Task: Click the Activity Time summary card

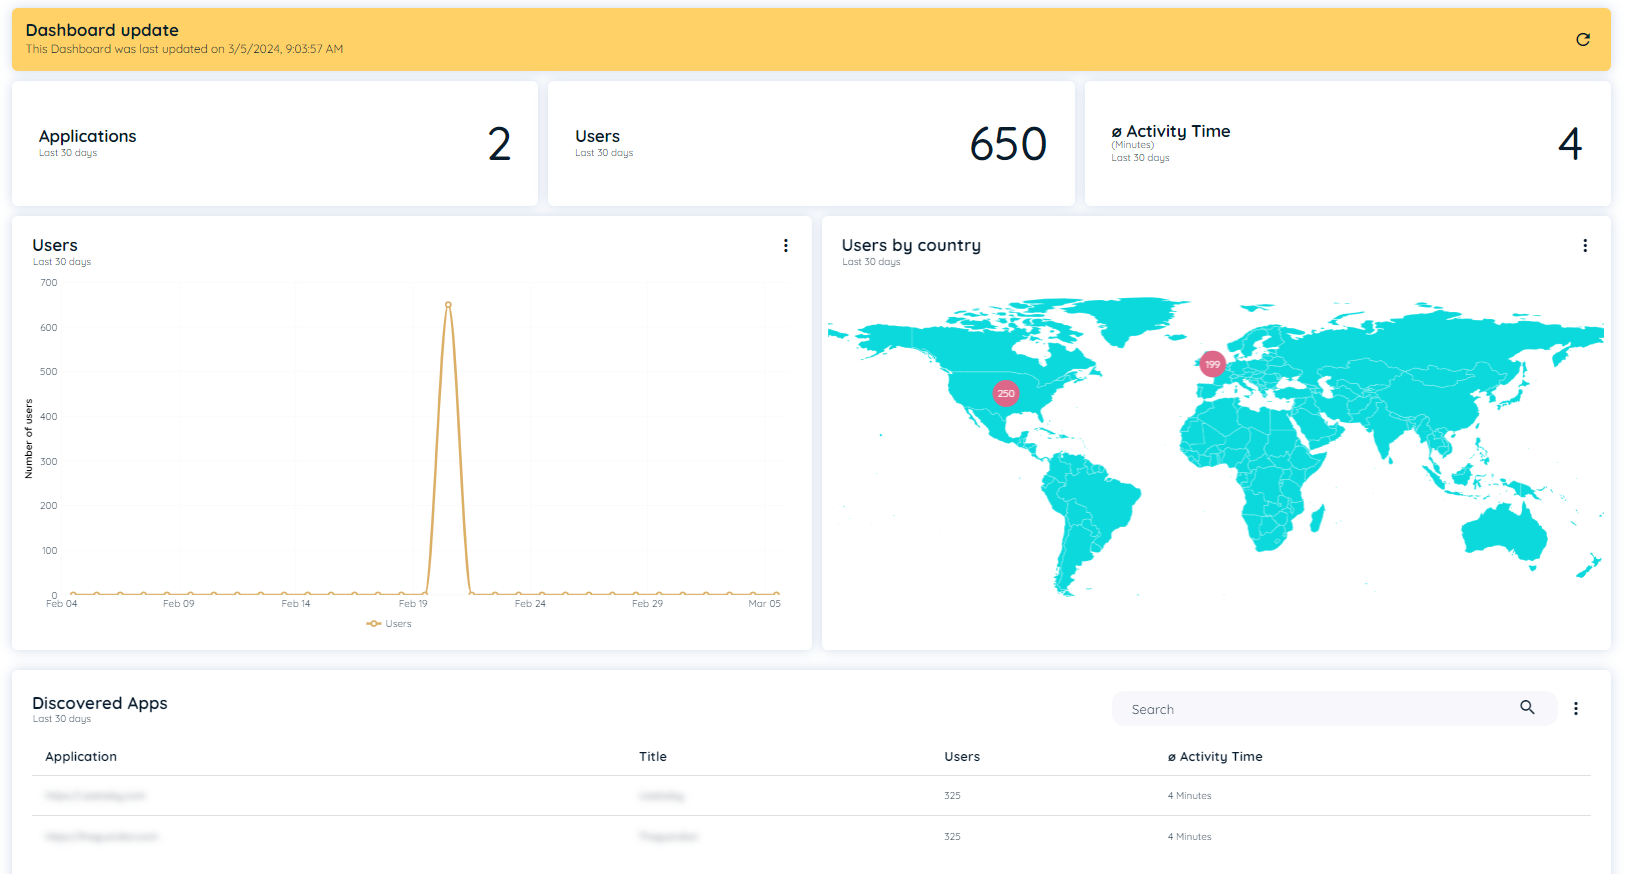Action: tap(1347, 144)
